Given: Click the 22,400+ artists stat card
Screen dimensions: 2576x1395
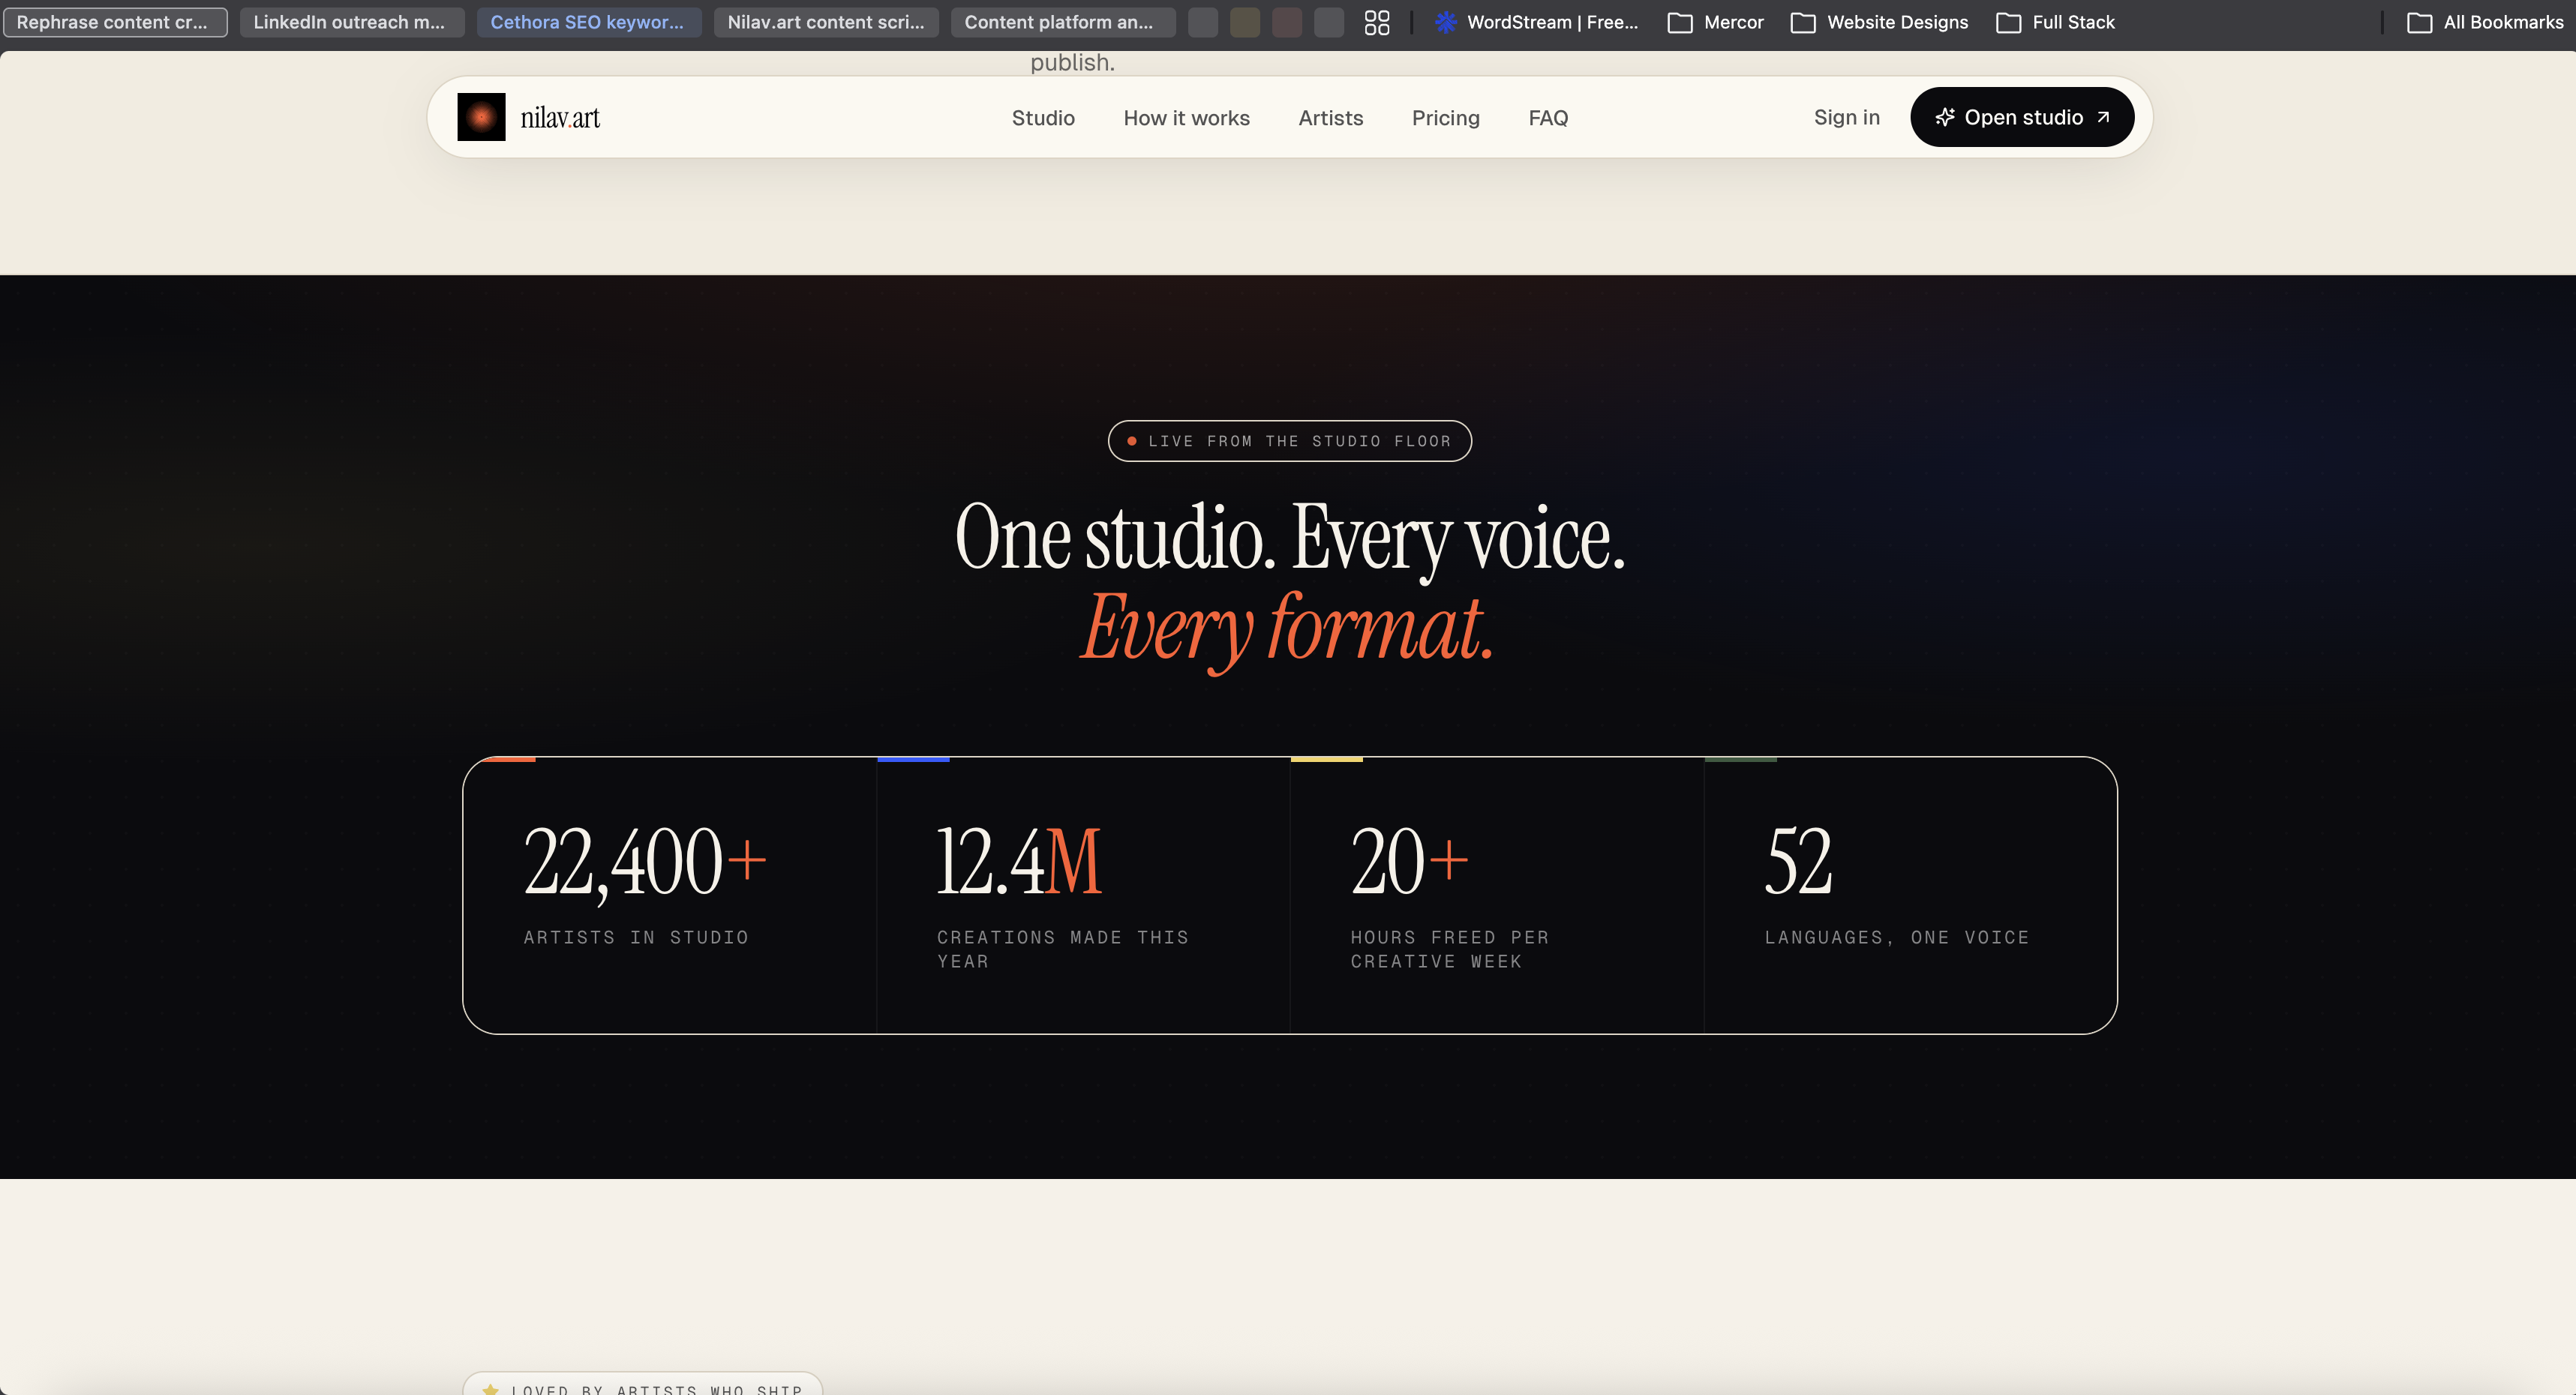Looking at the screenshot, I should pos(669,894).
